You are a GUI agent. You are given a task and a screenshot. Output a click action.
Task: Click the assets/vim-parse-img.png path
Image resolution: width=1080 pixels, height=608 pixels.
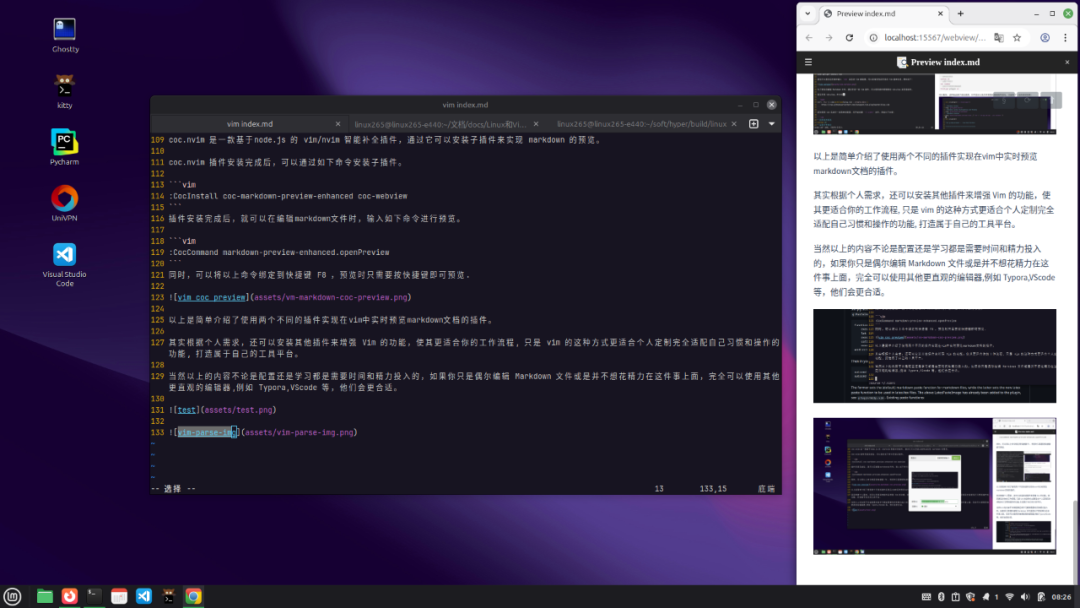click(299, 432)
